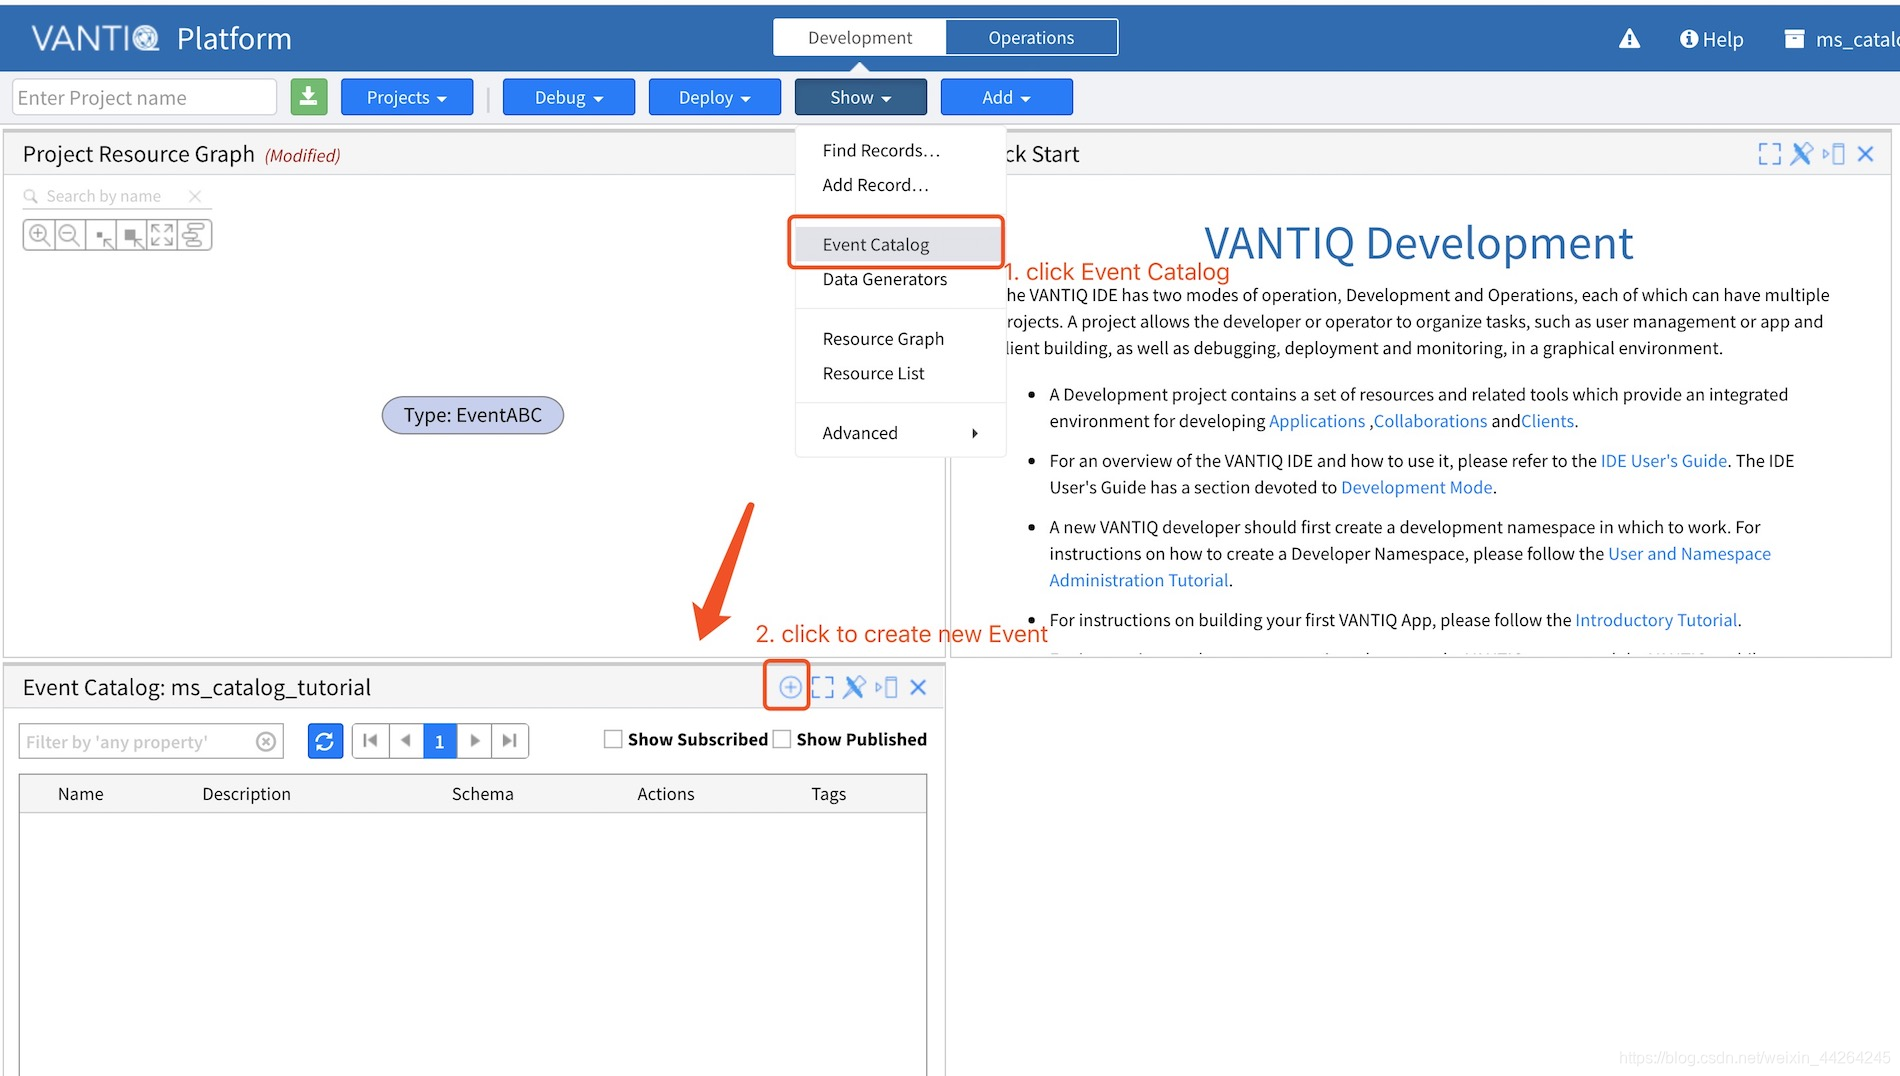Open the Deploy dropdown

pos(715,97)
